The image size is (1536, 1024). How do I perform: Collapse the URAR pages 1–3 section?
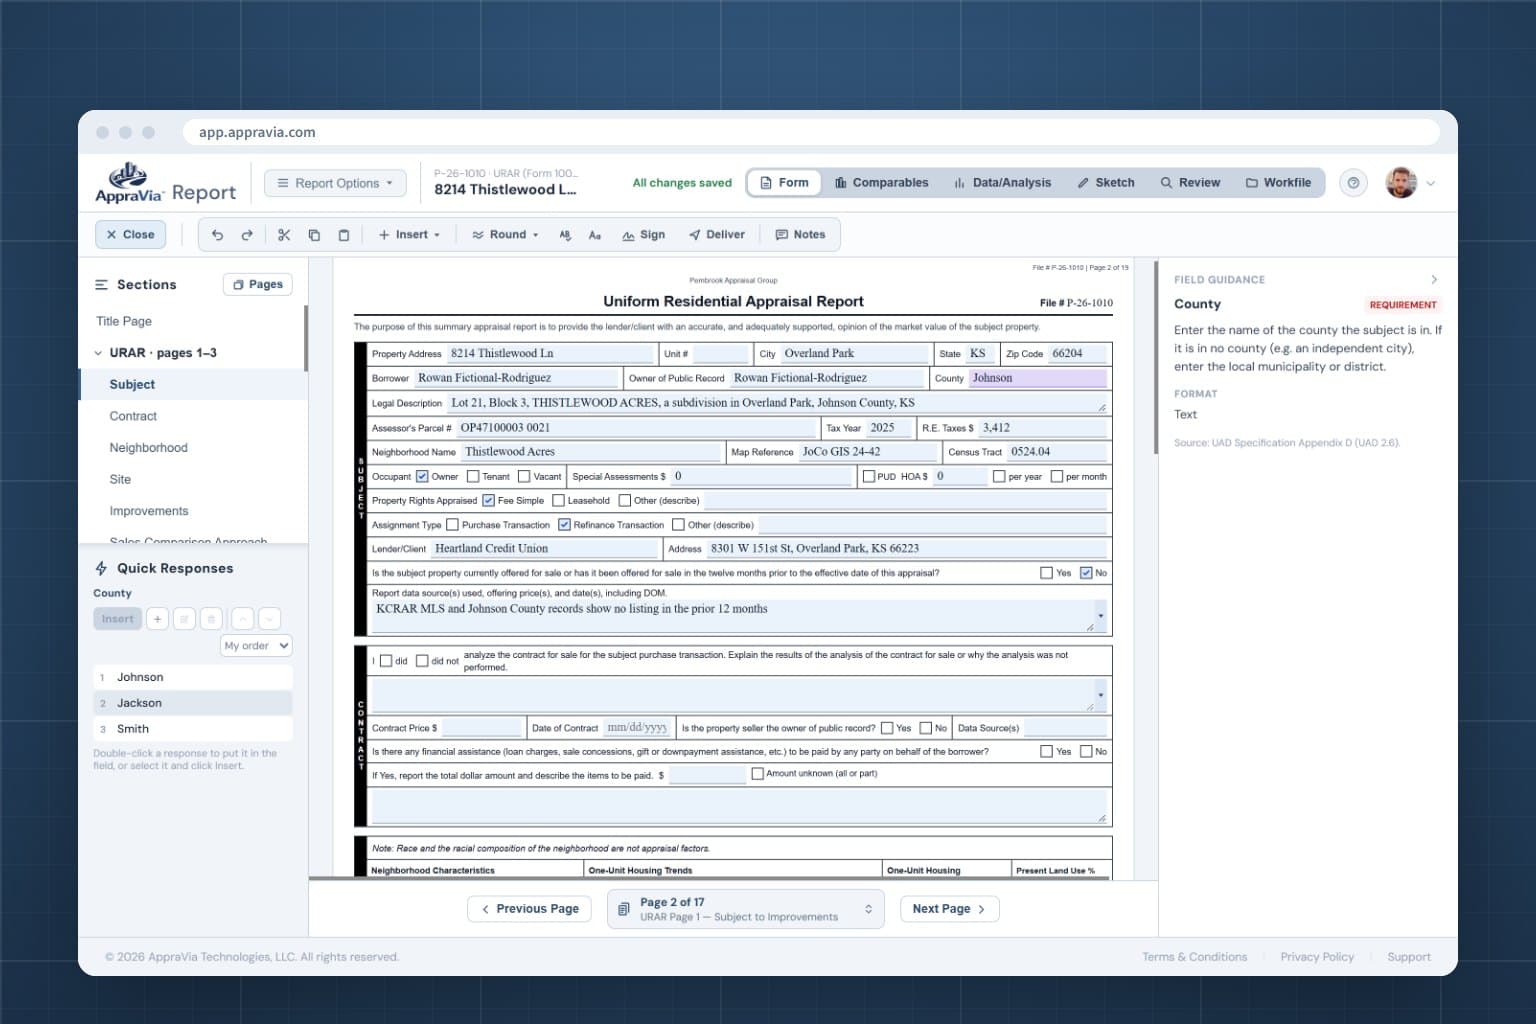(x=98, y=353)
